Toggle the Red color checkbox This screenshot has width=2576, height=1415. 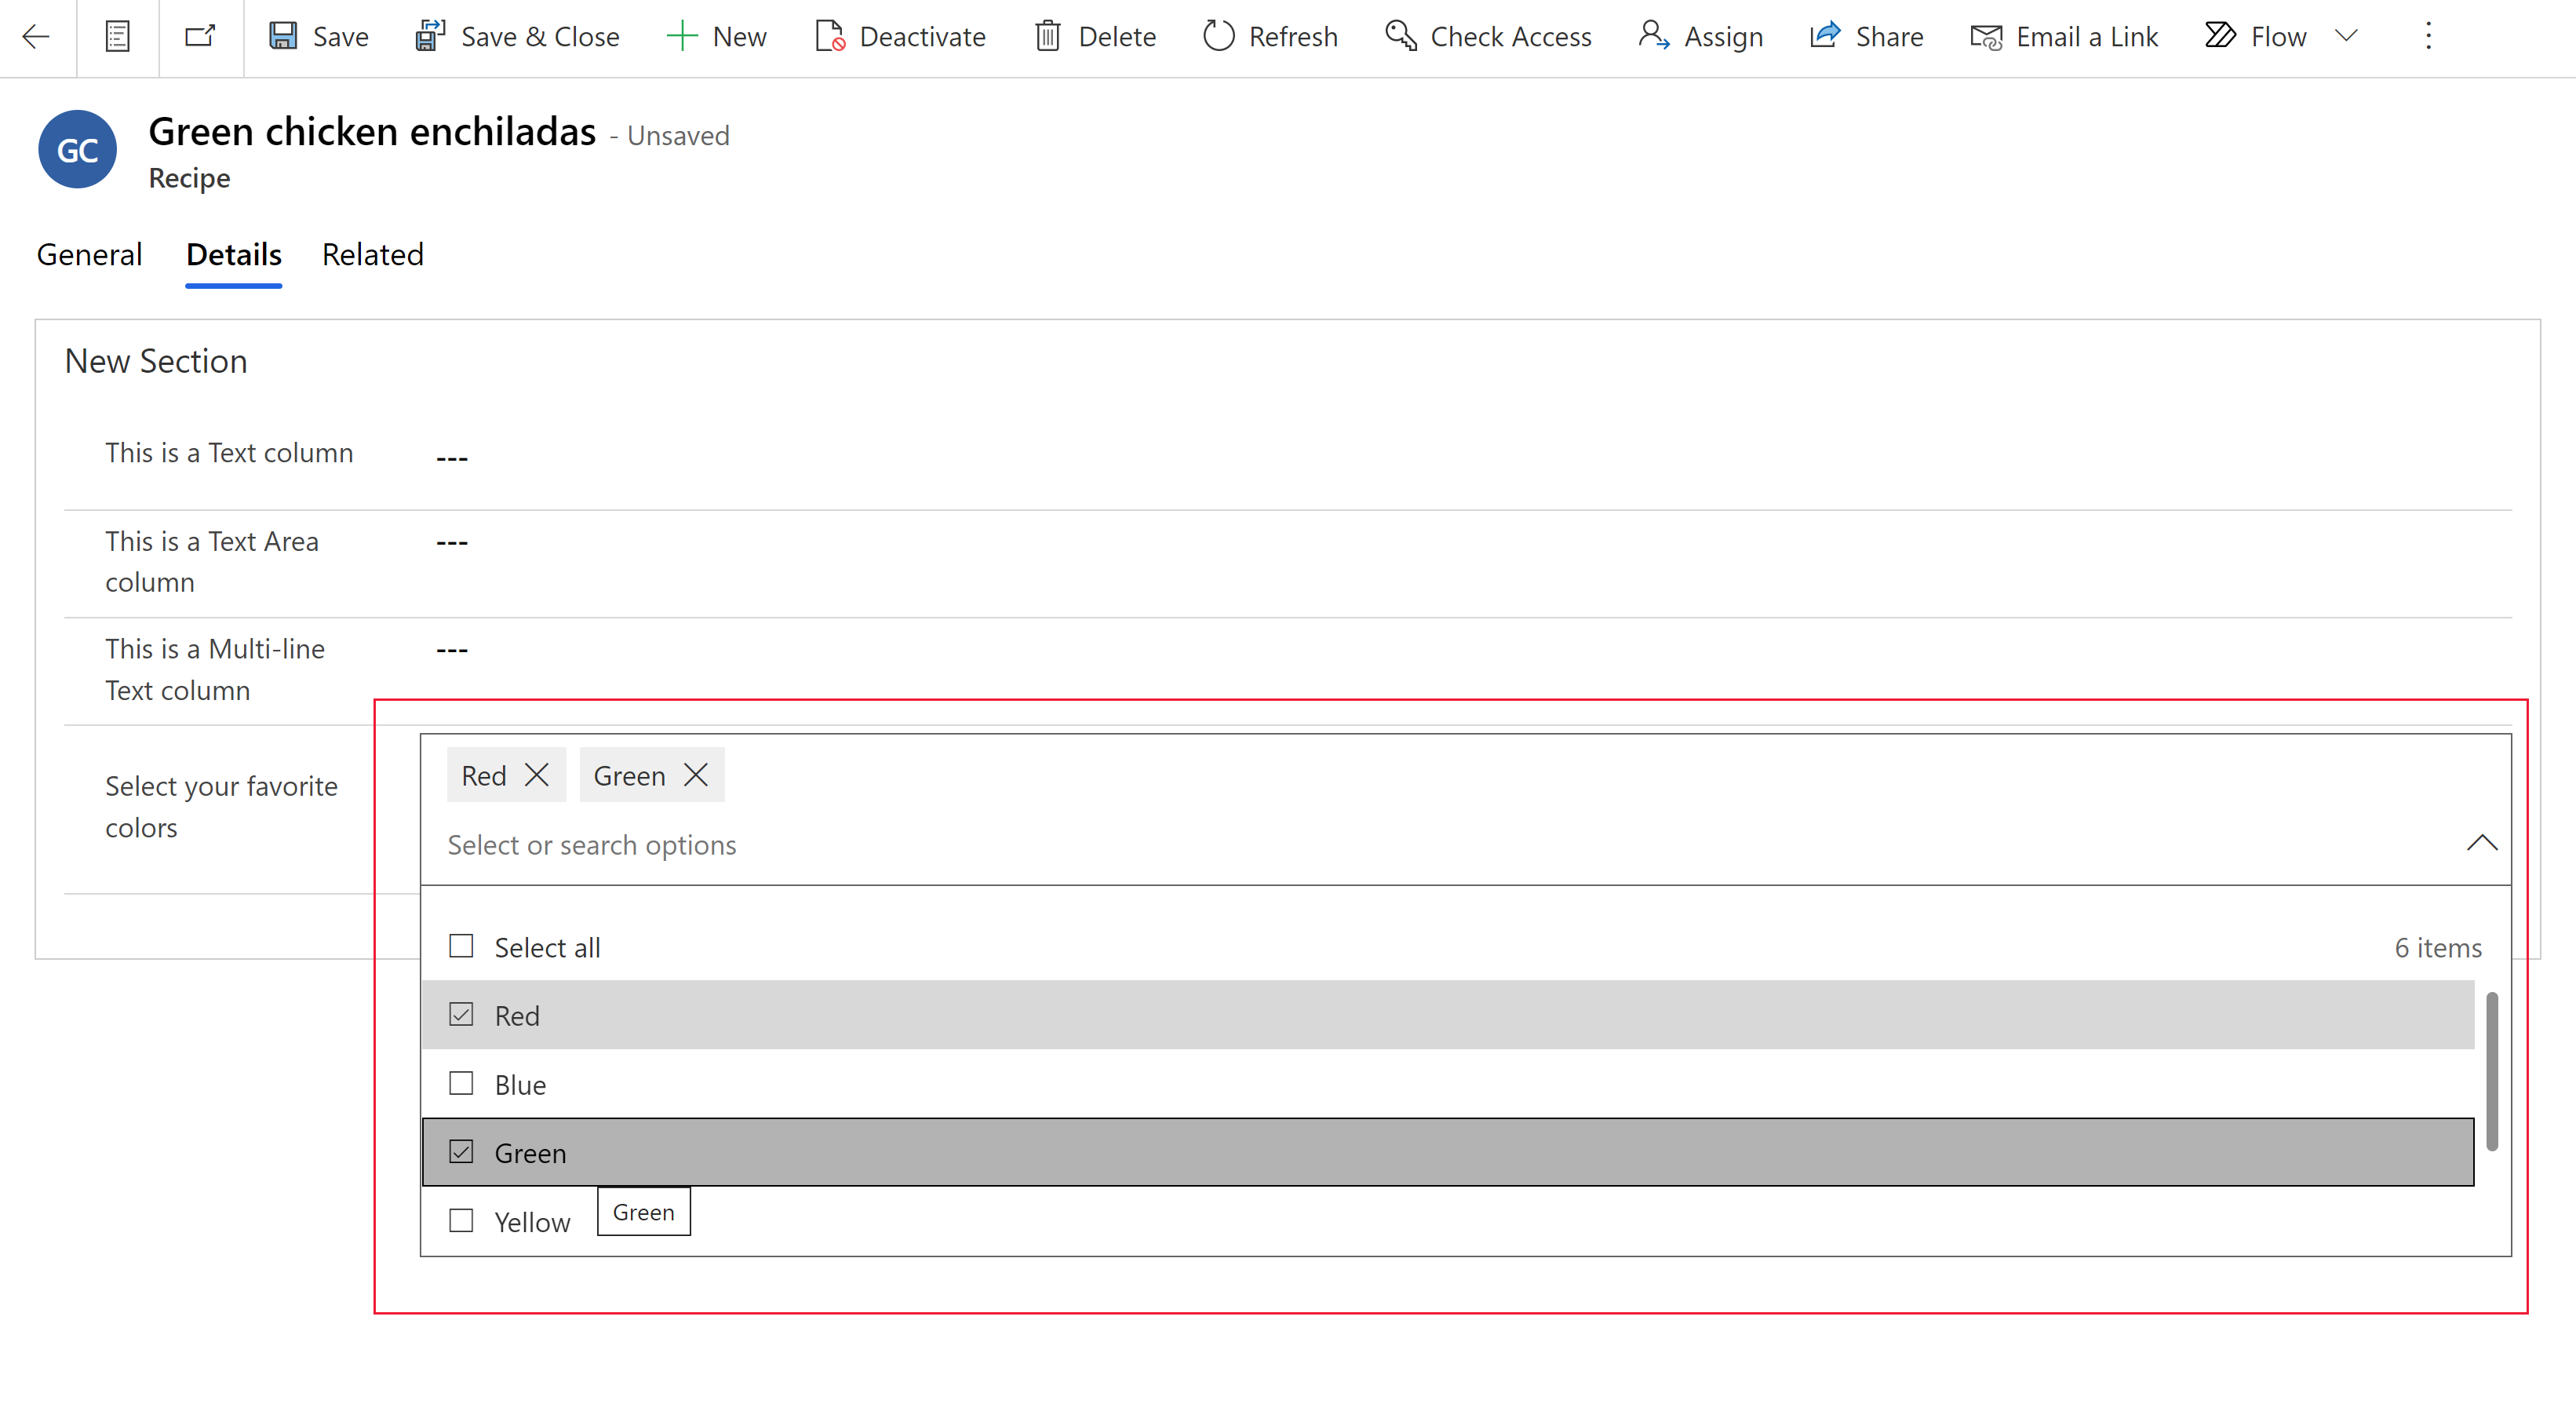460,1014
